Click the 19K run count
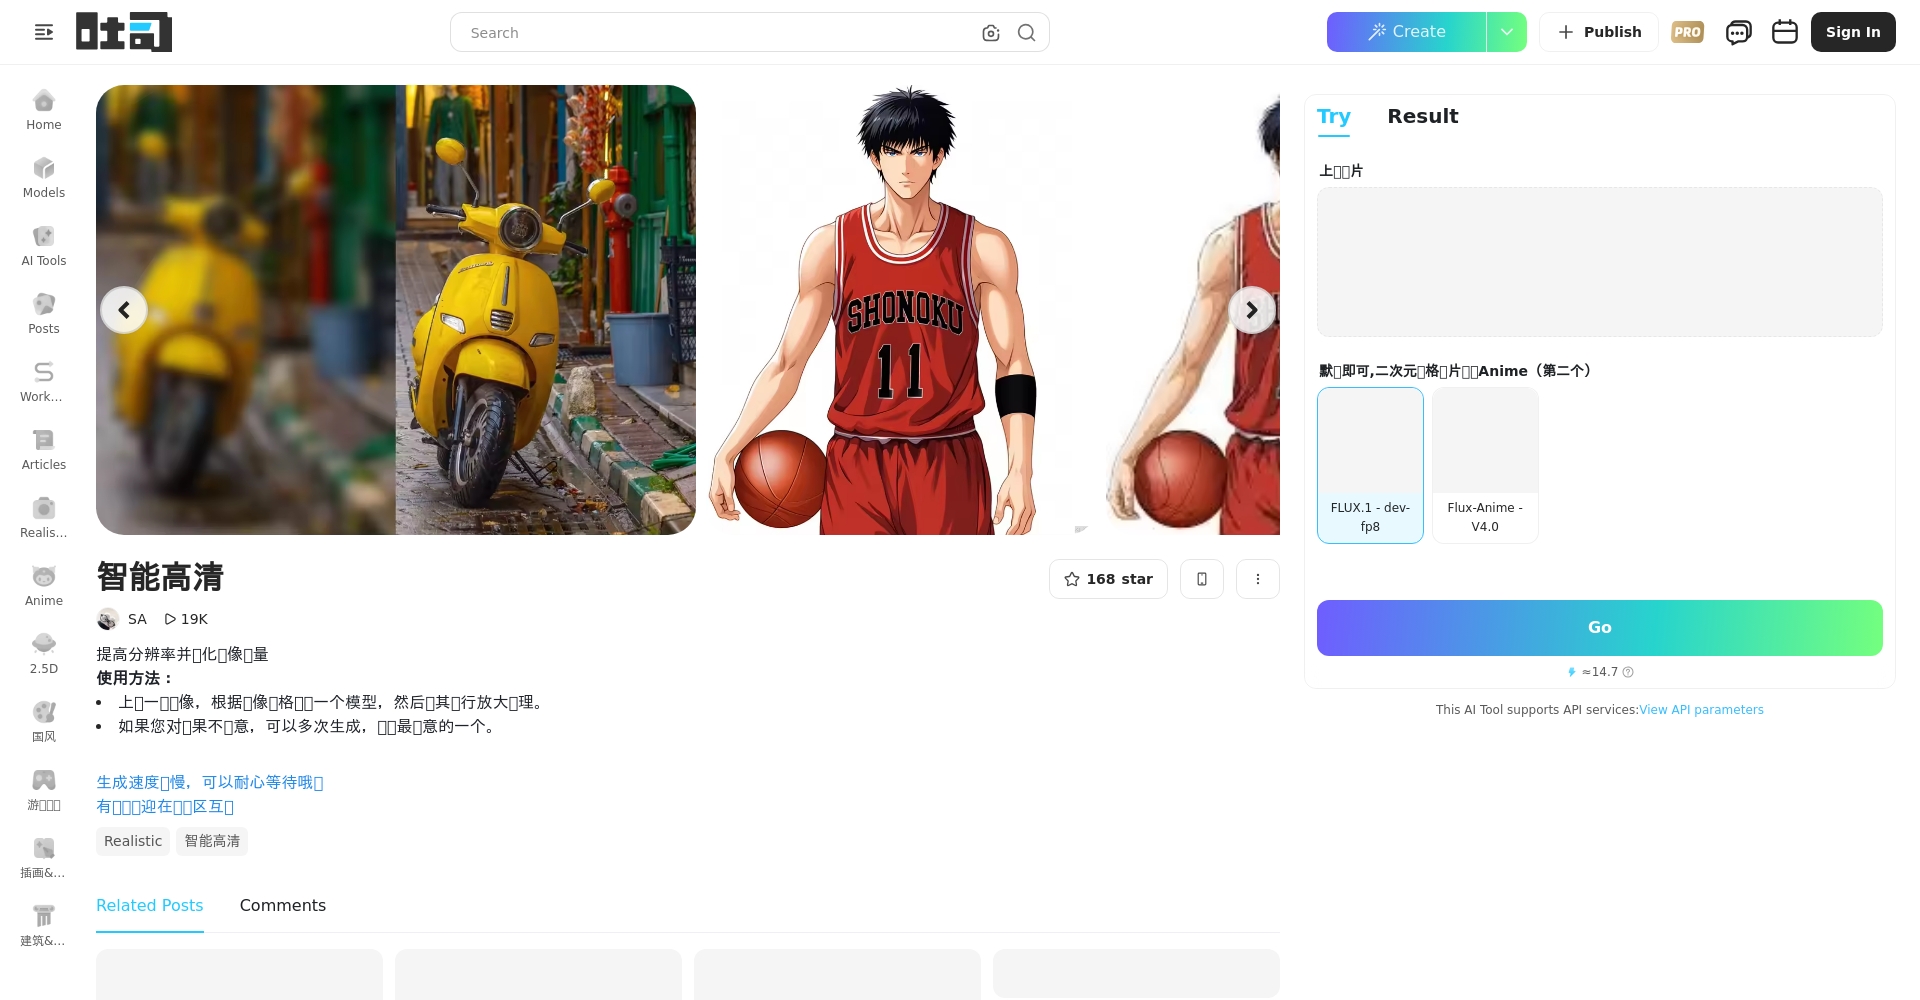 click(x=186, y=619)
